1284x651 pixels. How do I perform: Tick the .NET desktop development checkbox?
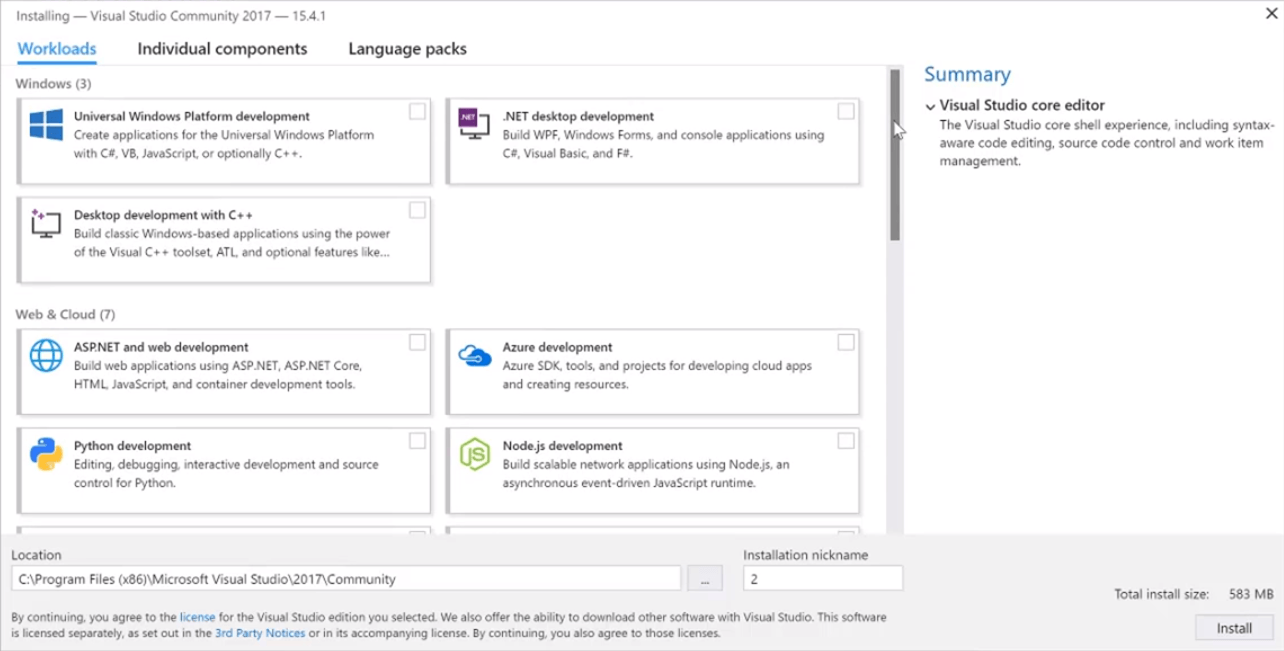click(846, 112)
